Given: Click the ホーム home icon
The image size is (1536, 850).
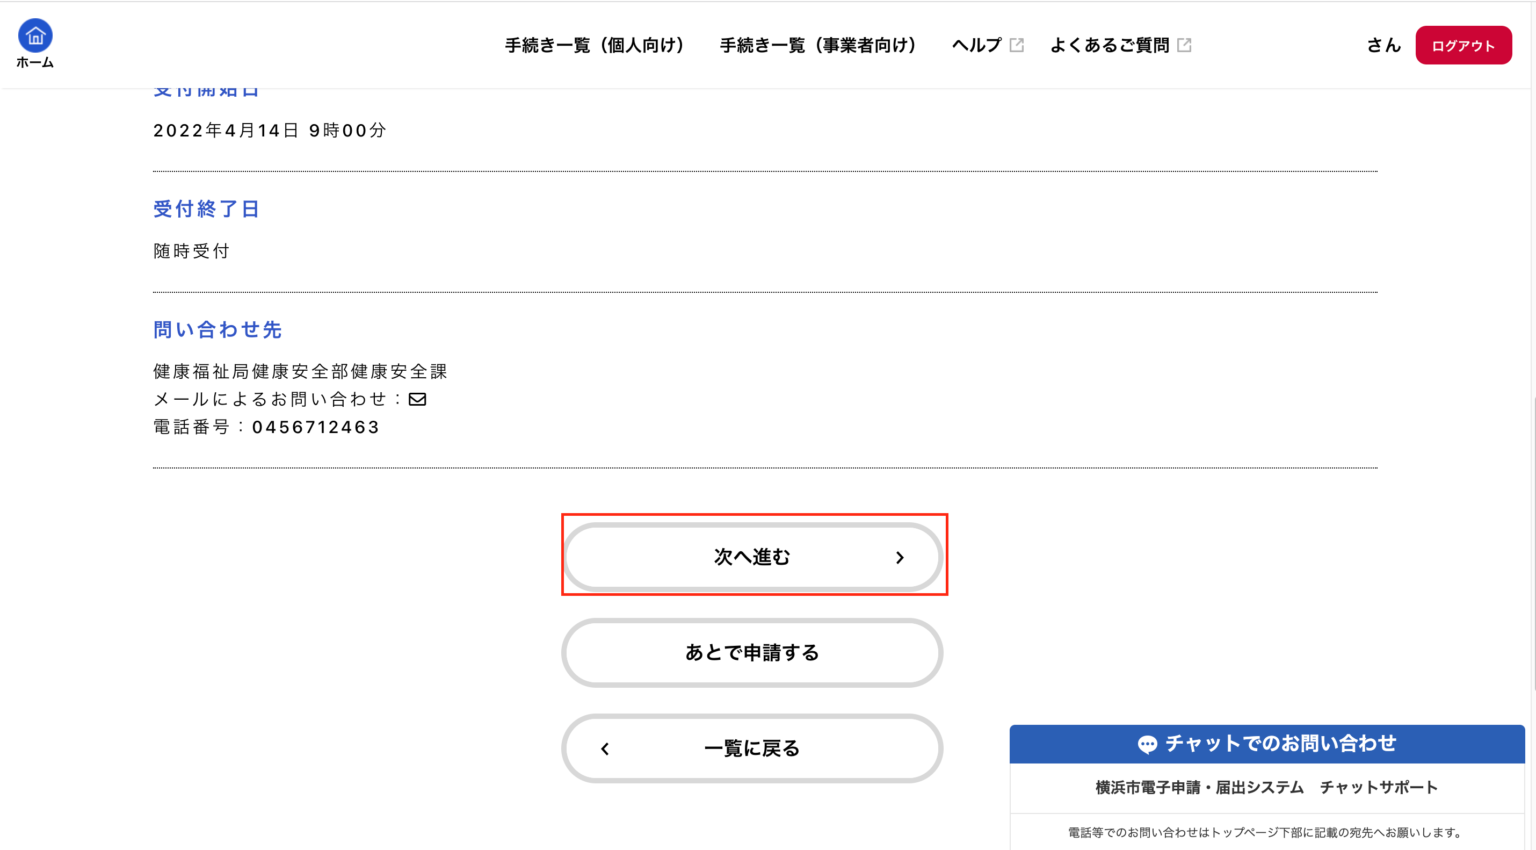Looking at the screenshot, I should click(35, 34).
